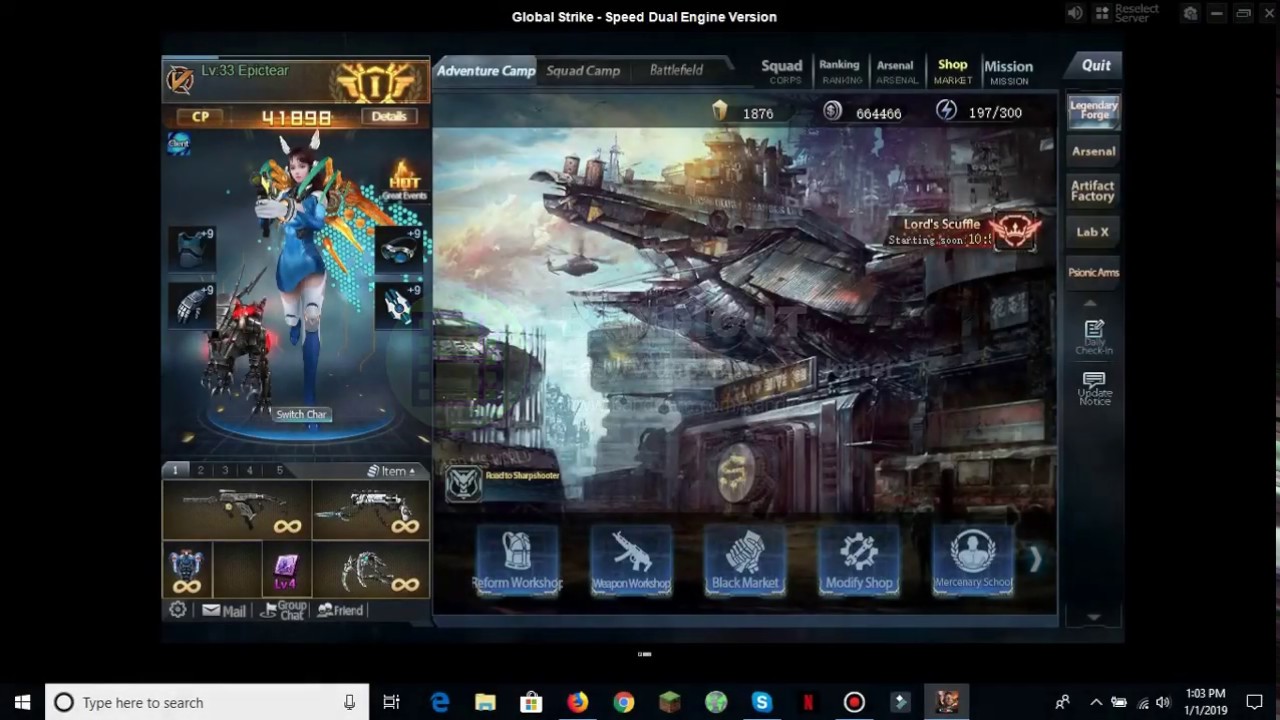Open Psionic Arms
The image size is (1280, 720).
pyautogui.click(x=1093, y=272)
